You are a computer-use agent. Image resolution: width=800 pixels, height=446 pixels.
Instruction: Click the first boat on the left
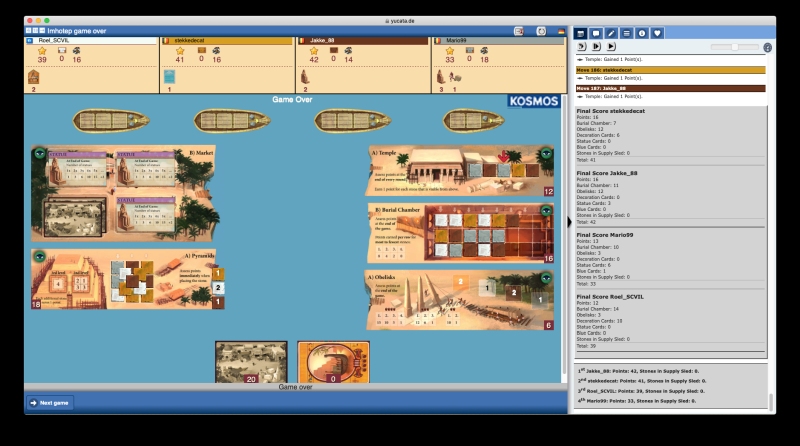point(111,121)
